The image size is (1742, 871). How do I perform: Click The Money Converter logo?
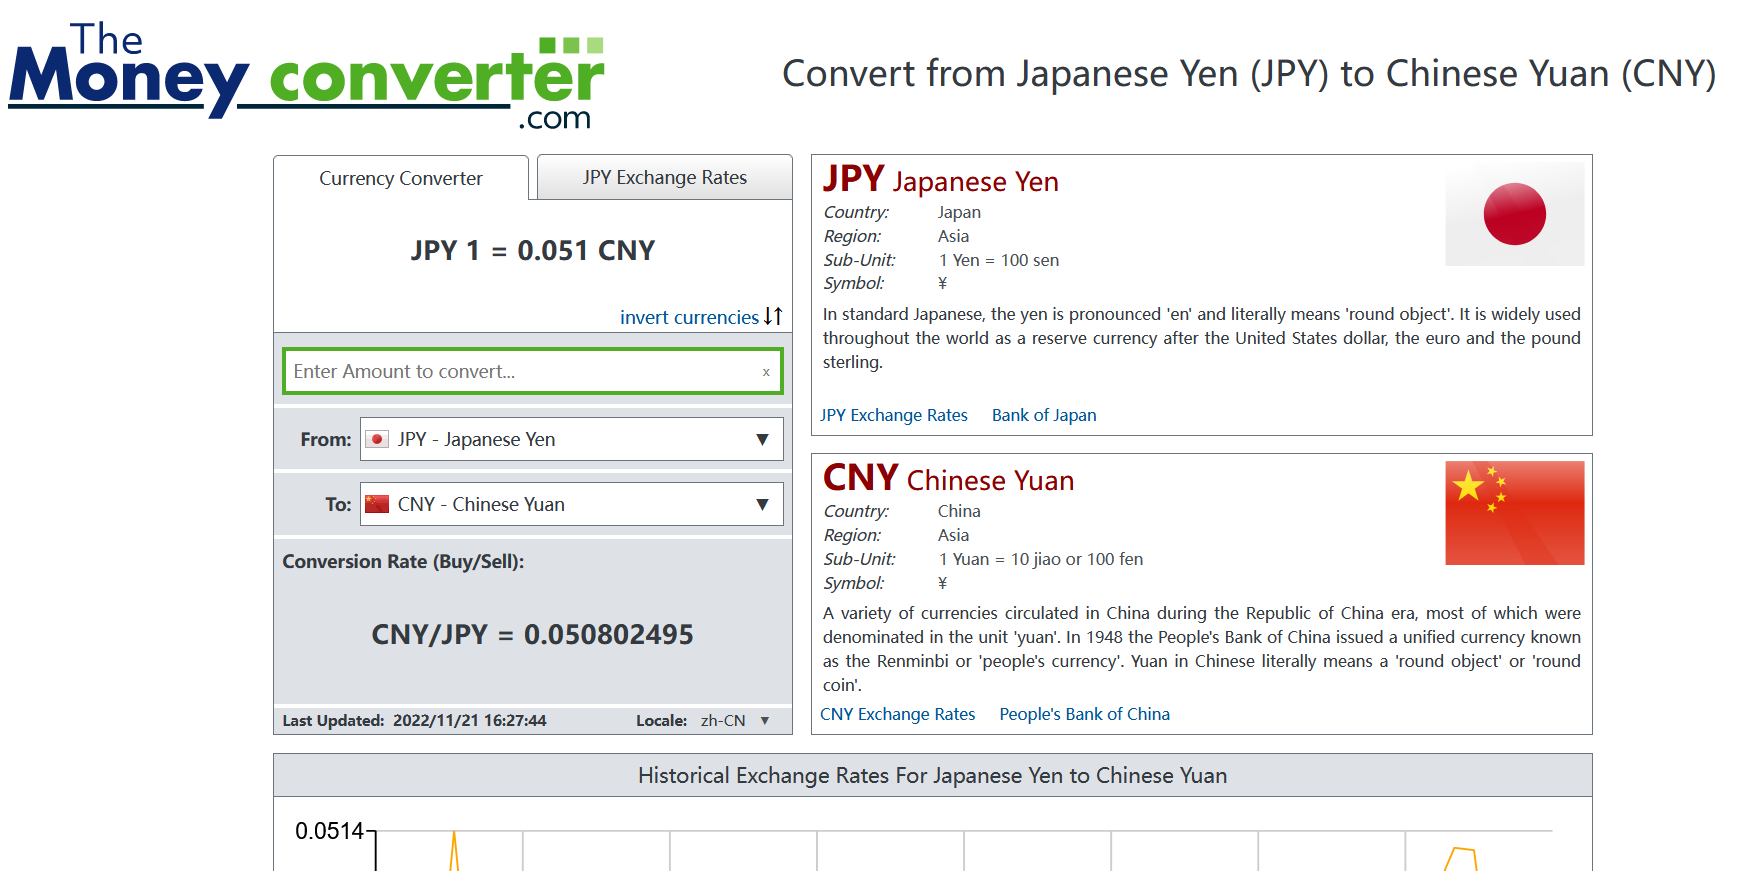[x=306, y=77]
